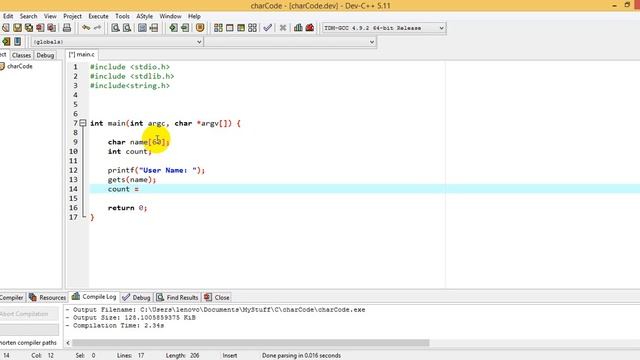Click the Goto Function toolbar icon

click(x=142, y=28)
